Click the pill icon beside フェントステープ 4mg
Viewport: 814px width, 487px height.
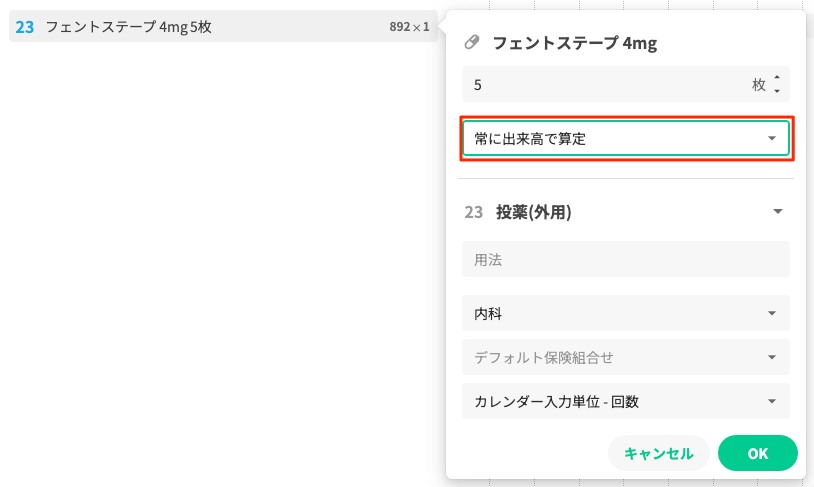tap(472, 43)
